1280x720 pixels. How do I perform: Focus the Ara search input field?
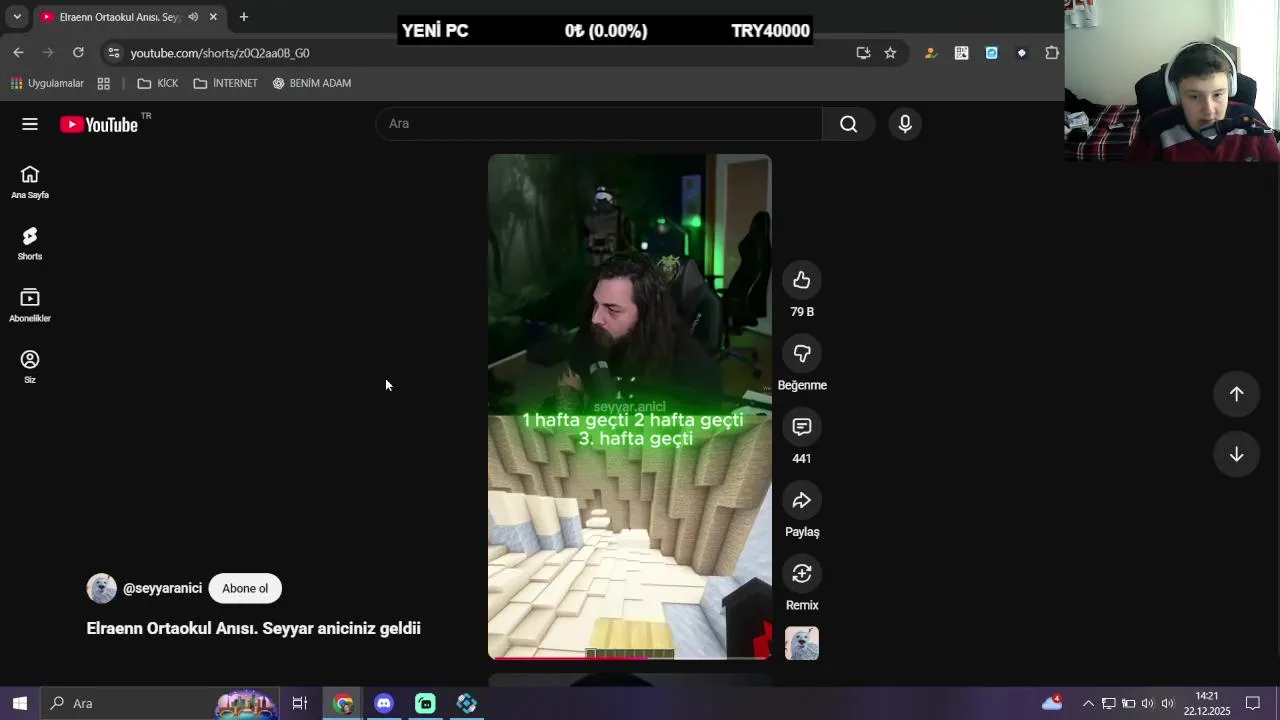pos(599,124)
